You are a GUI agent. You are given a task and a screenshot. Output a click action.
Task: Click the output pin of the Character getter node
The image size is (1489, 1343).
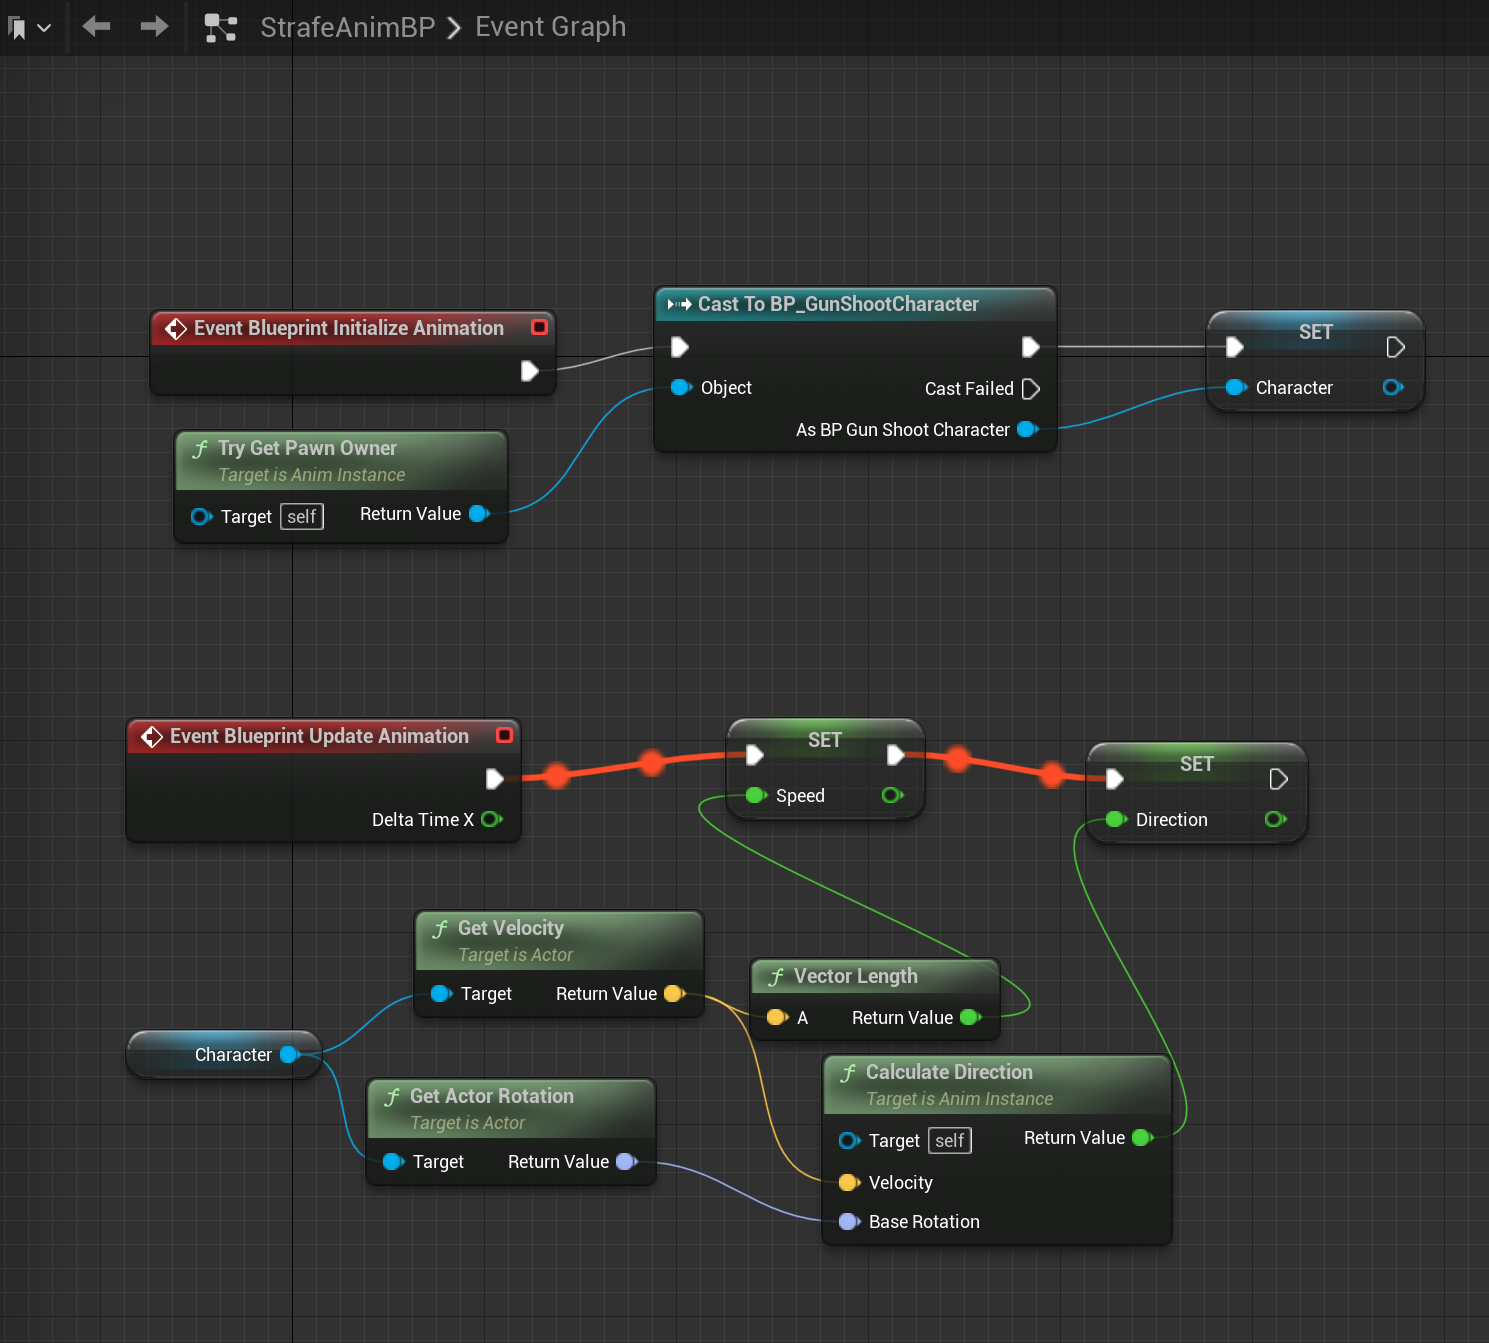tap(290, 1054)
